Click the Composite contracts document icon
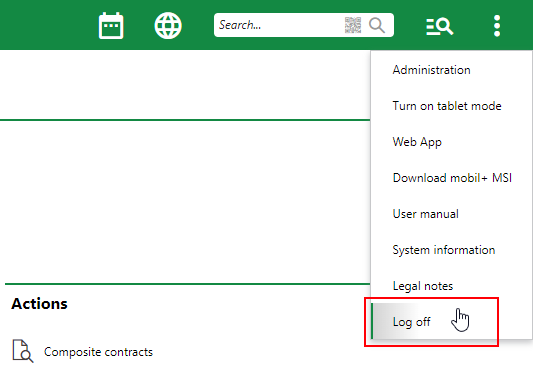Screen dimensions: 533x379 (x=23, y=351)
